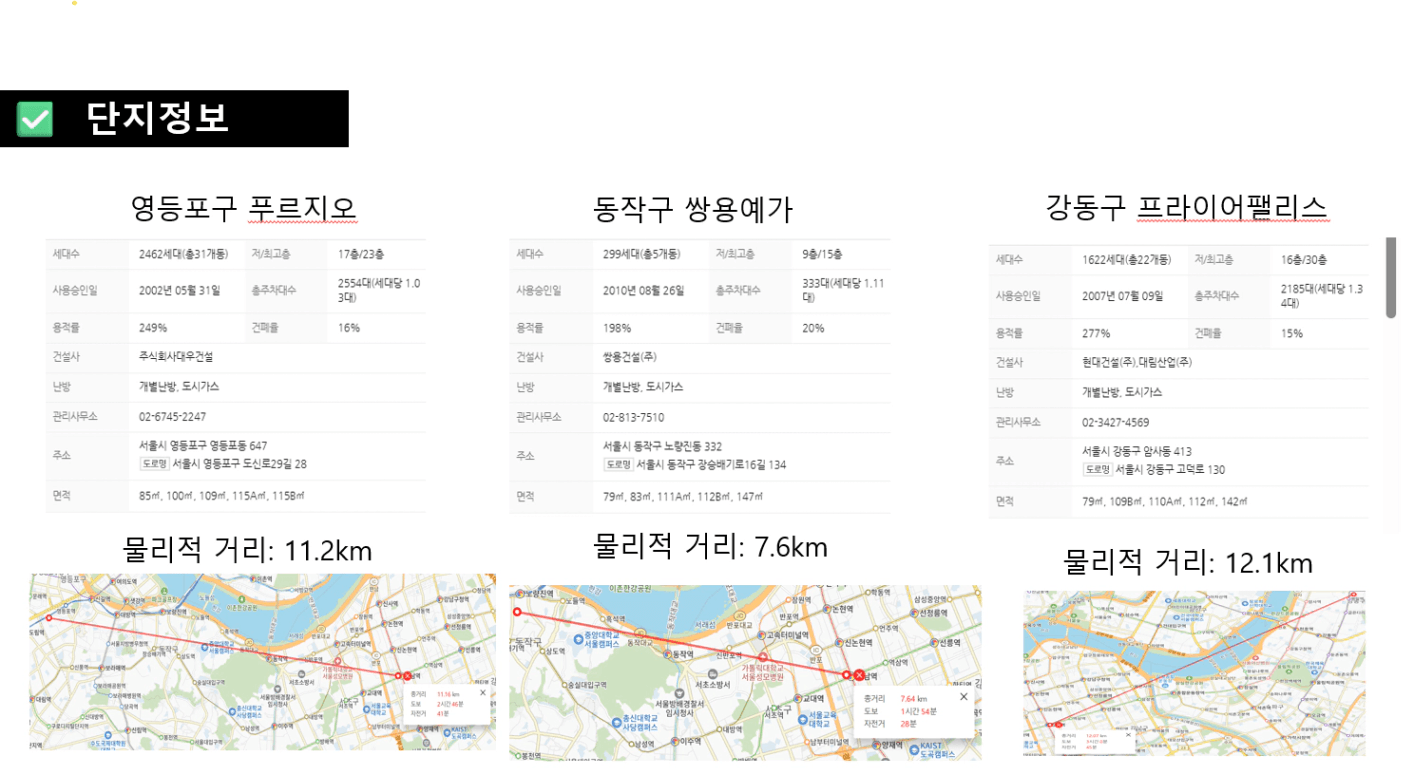Close the distance popup on the 영등포구 map

point(483,692)
